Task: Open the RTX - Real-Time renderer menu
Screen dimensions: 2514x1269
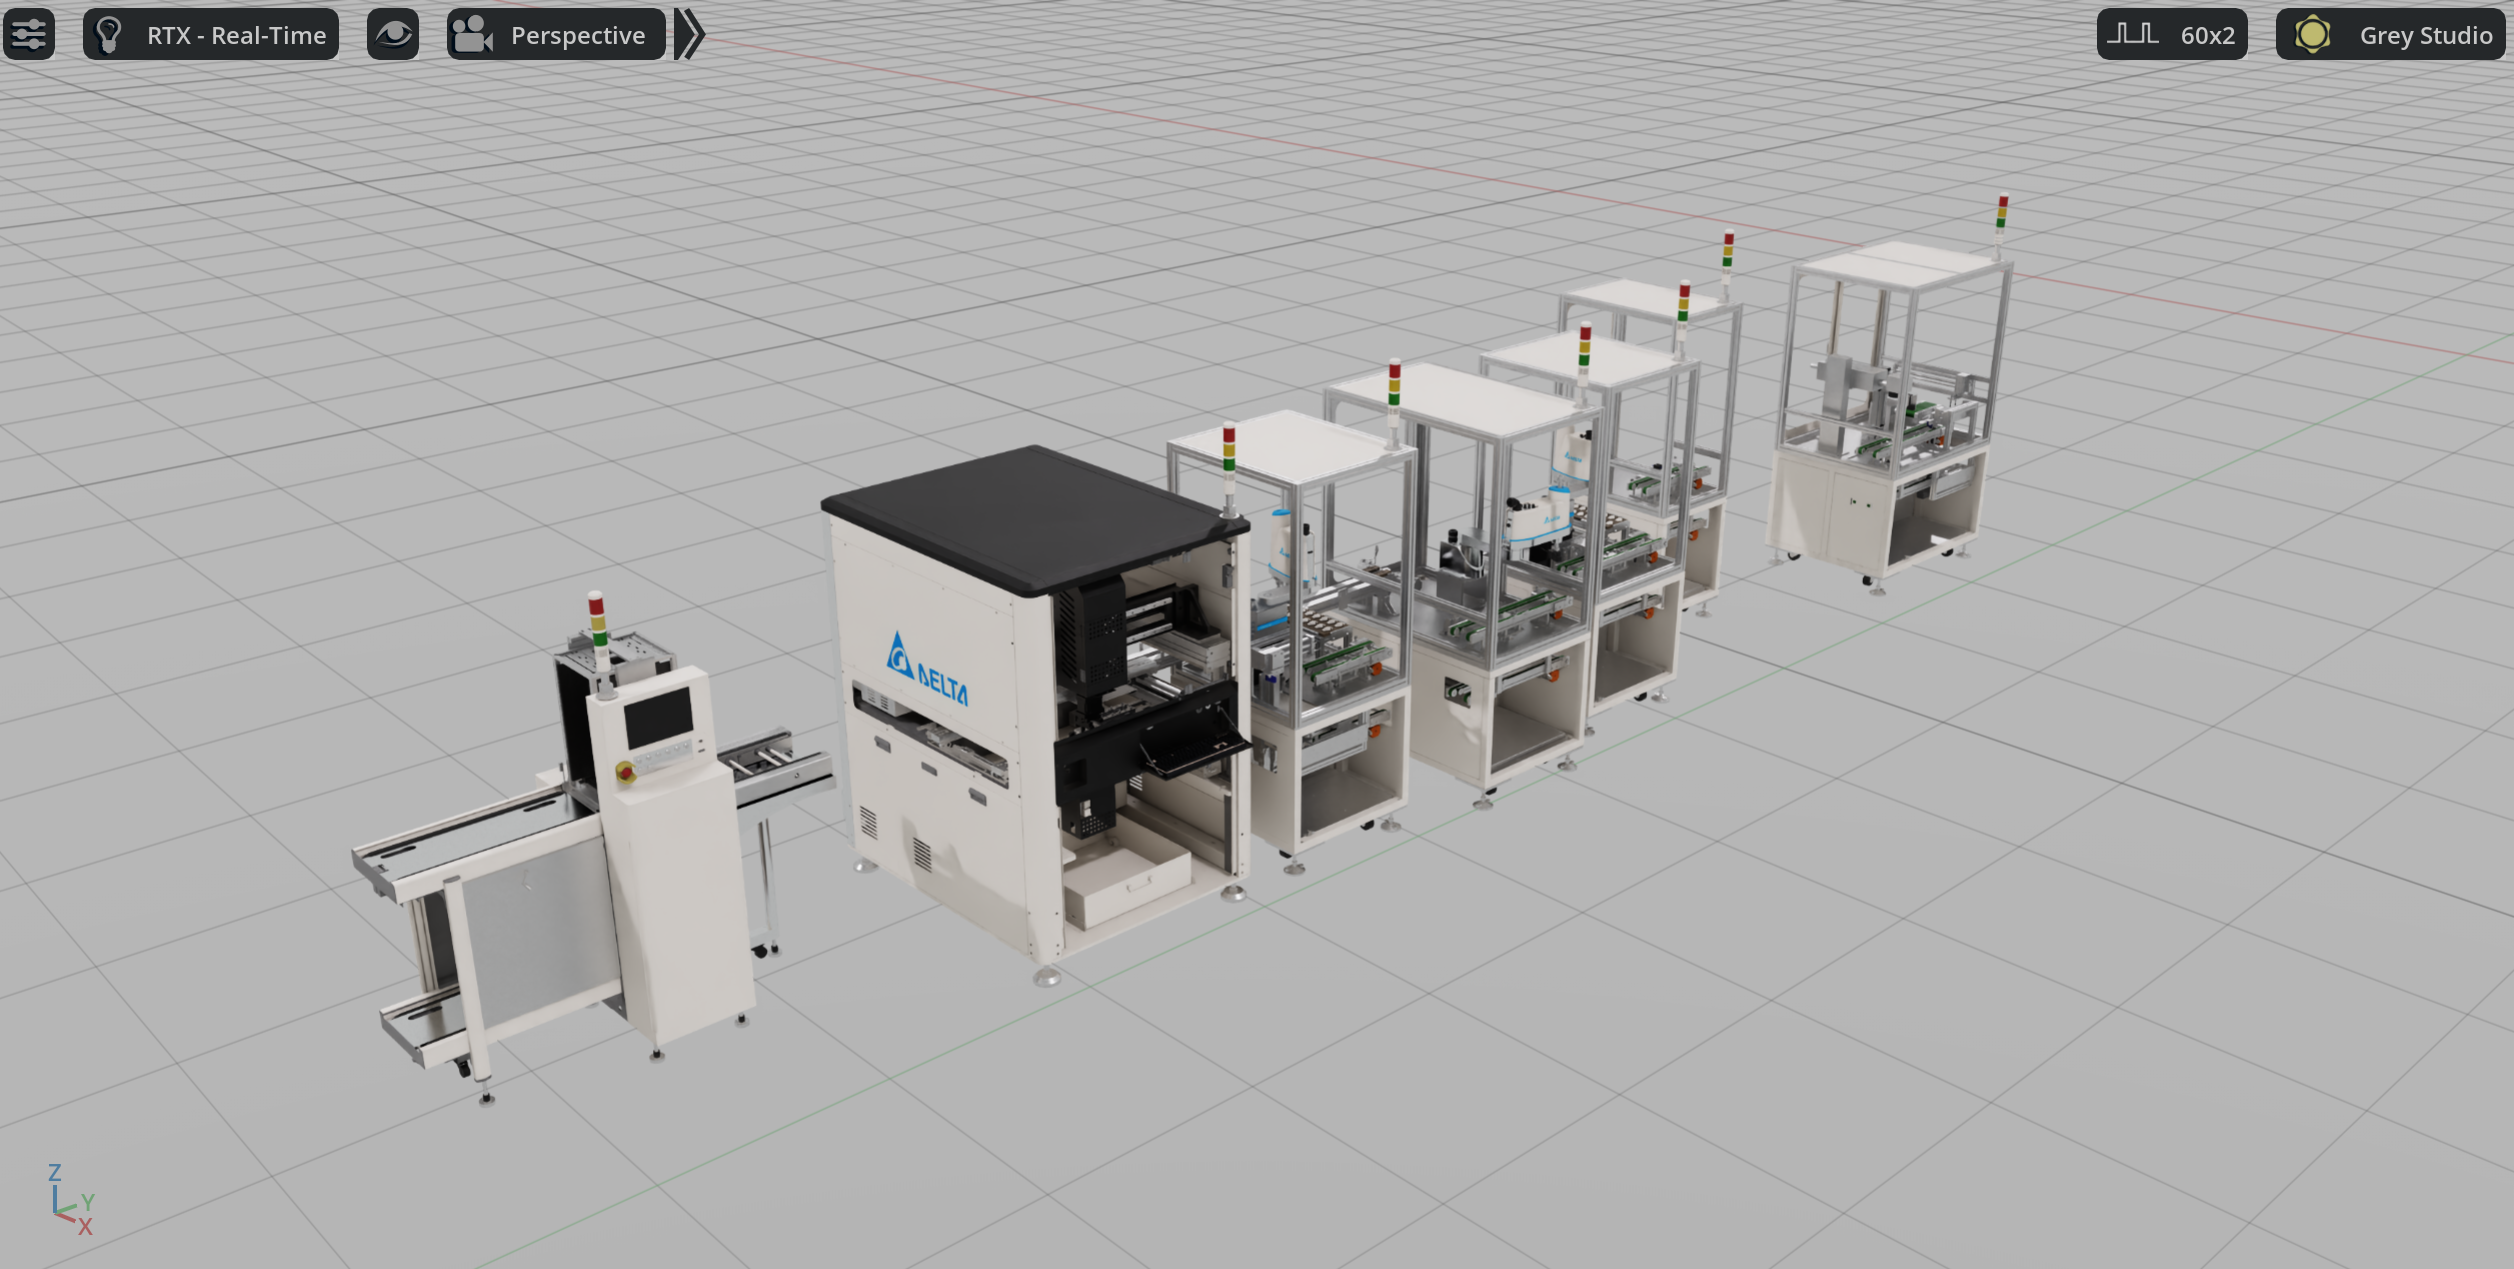Action: [x=211, y=35]
